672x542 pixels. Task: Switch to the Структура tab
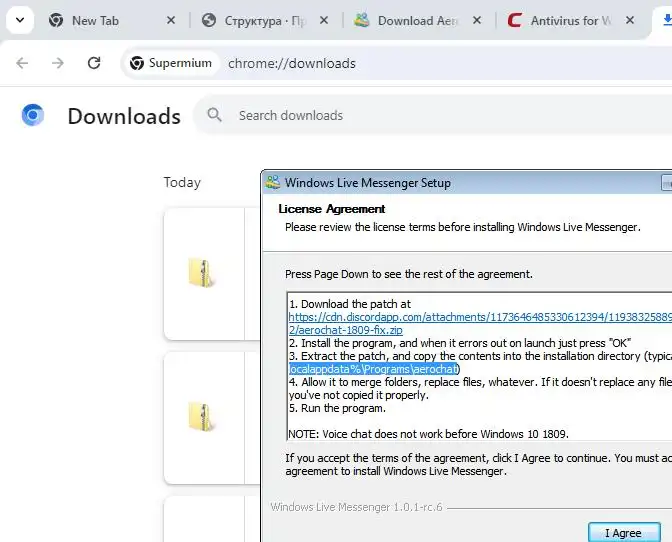tap(266, 20)
